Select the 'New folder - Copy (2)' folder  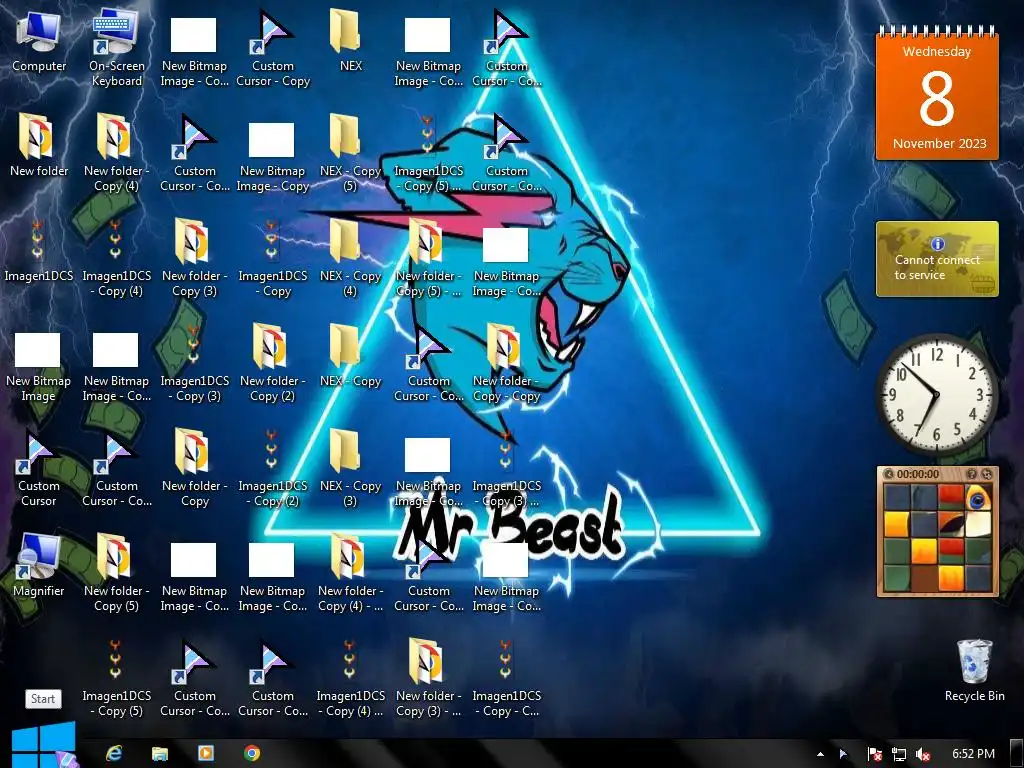click(x=272, y=362)
